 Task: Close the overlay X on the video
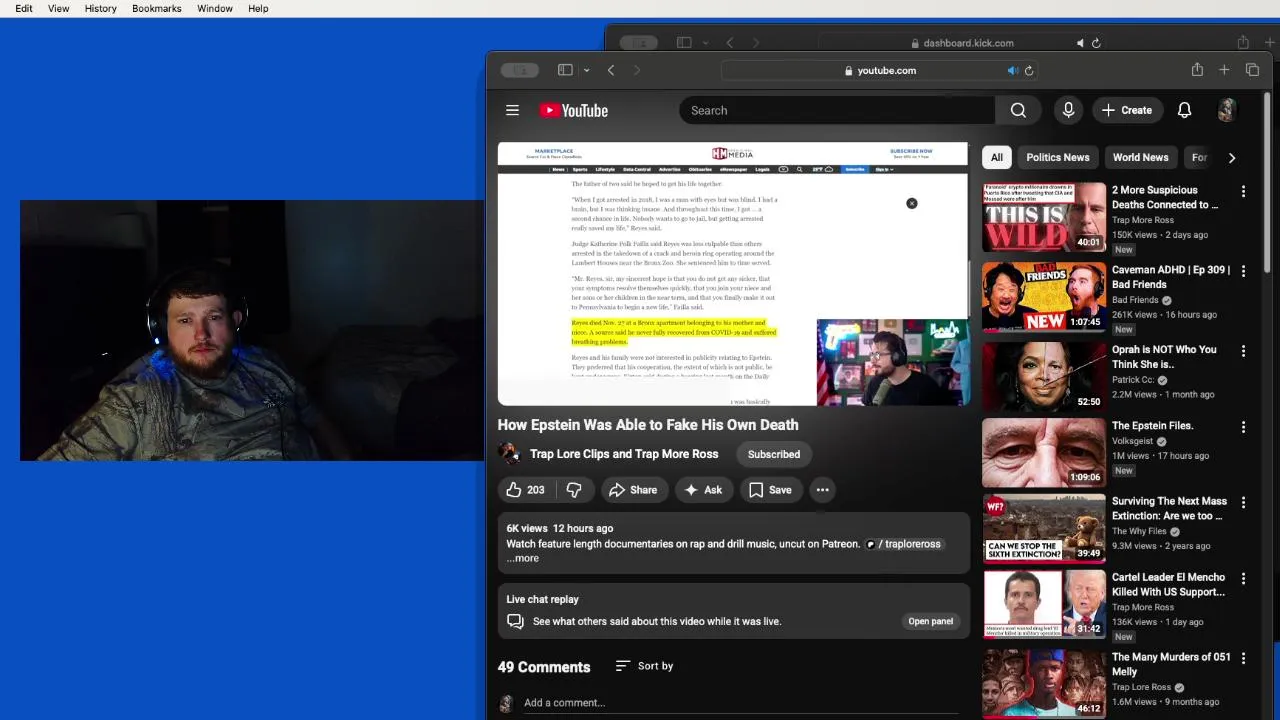tap(912, 203)
